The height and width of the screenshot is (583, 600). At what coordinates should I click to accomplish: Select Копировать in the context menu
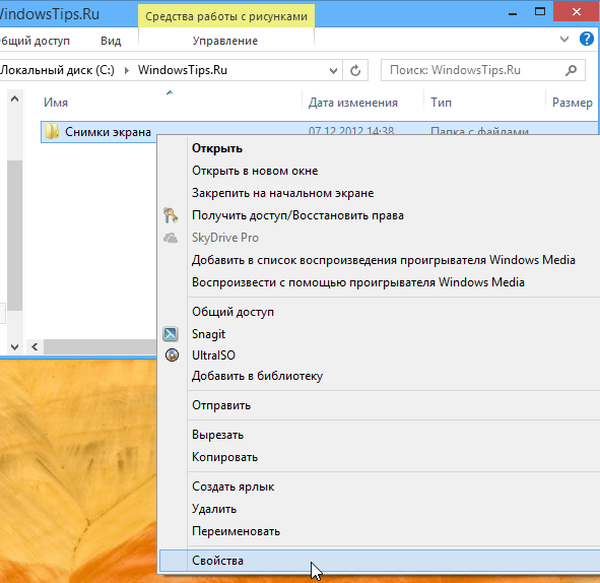coord(225,457)
